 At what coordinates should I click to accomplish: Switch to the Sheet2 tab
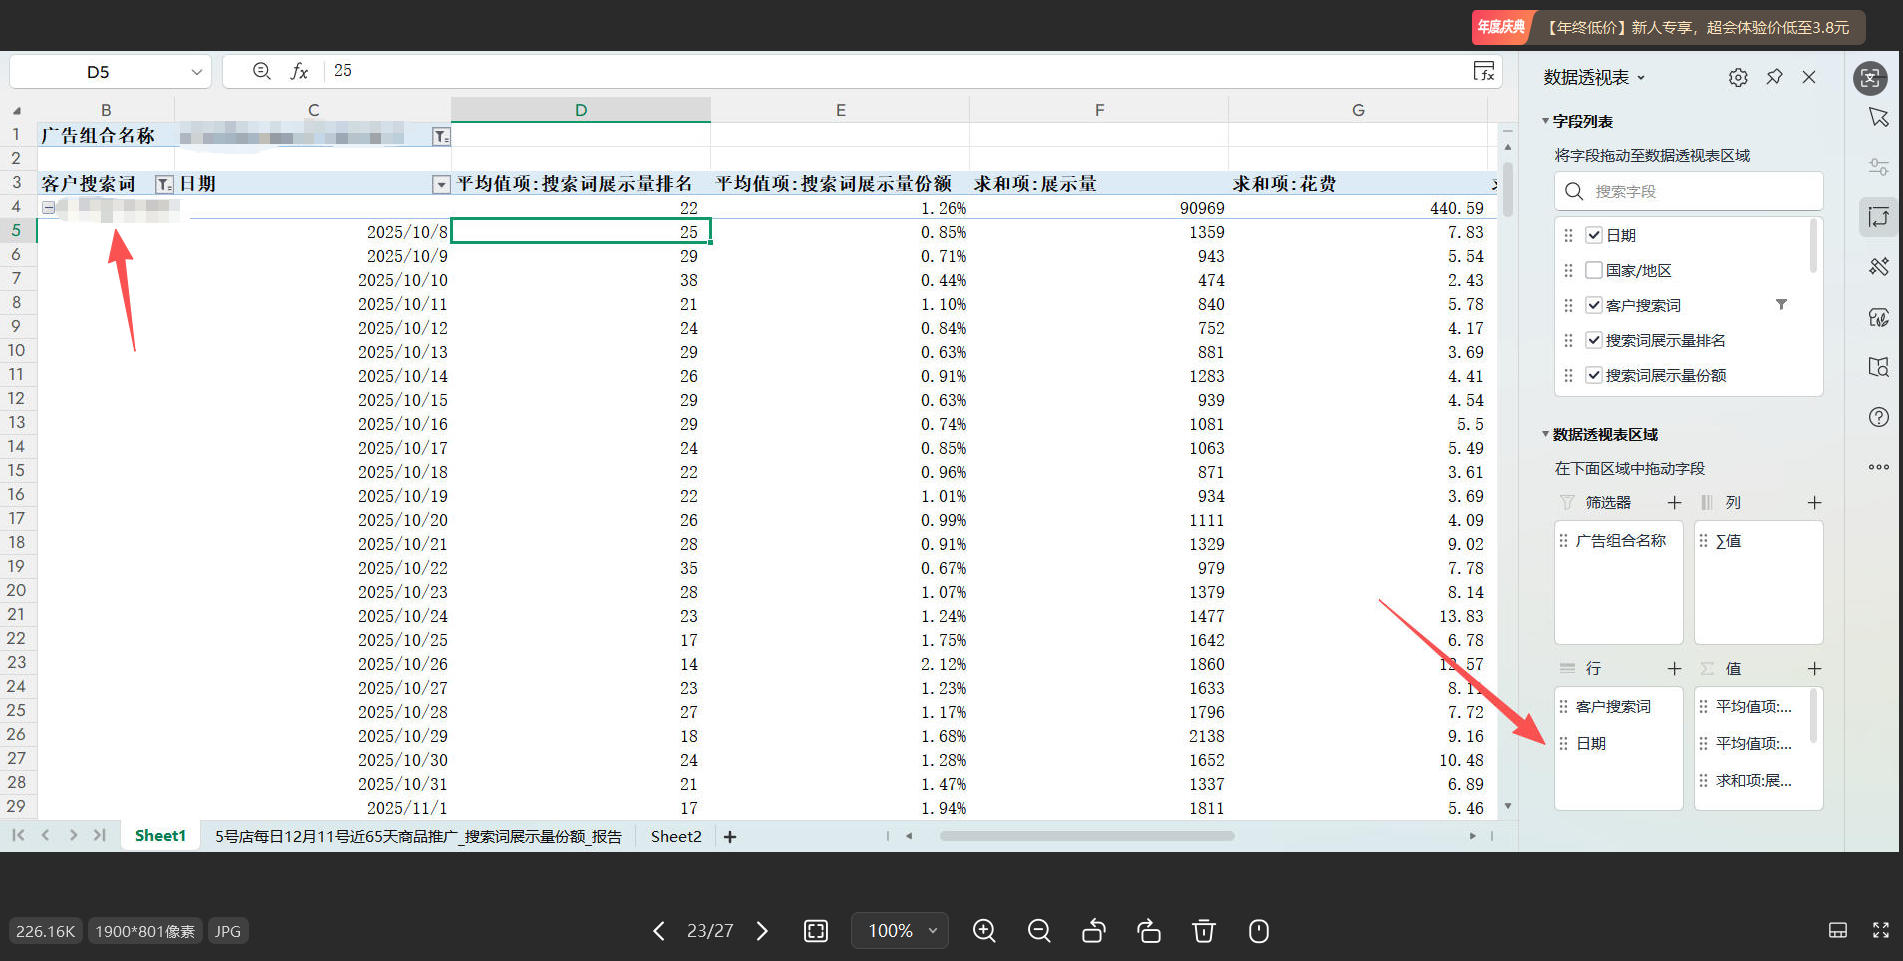[x=676, y=836]
